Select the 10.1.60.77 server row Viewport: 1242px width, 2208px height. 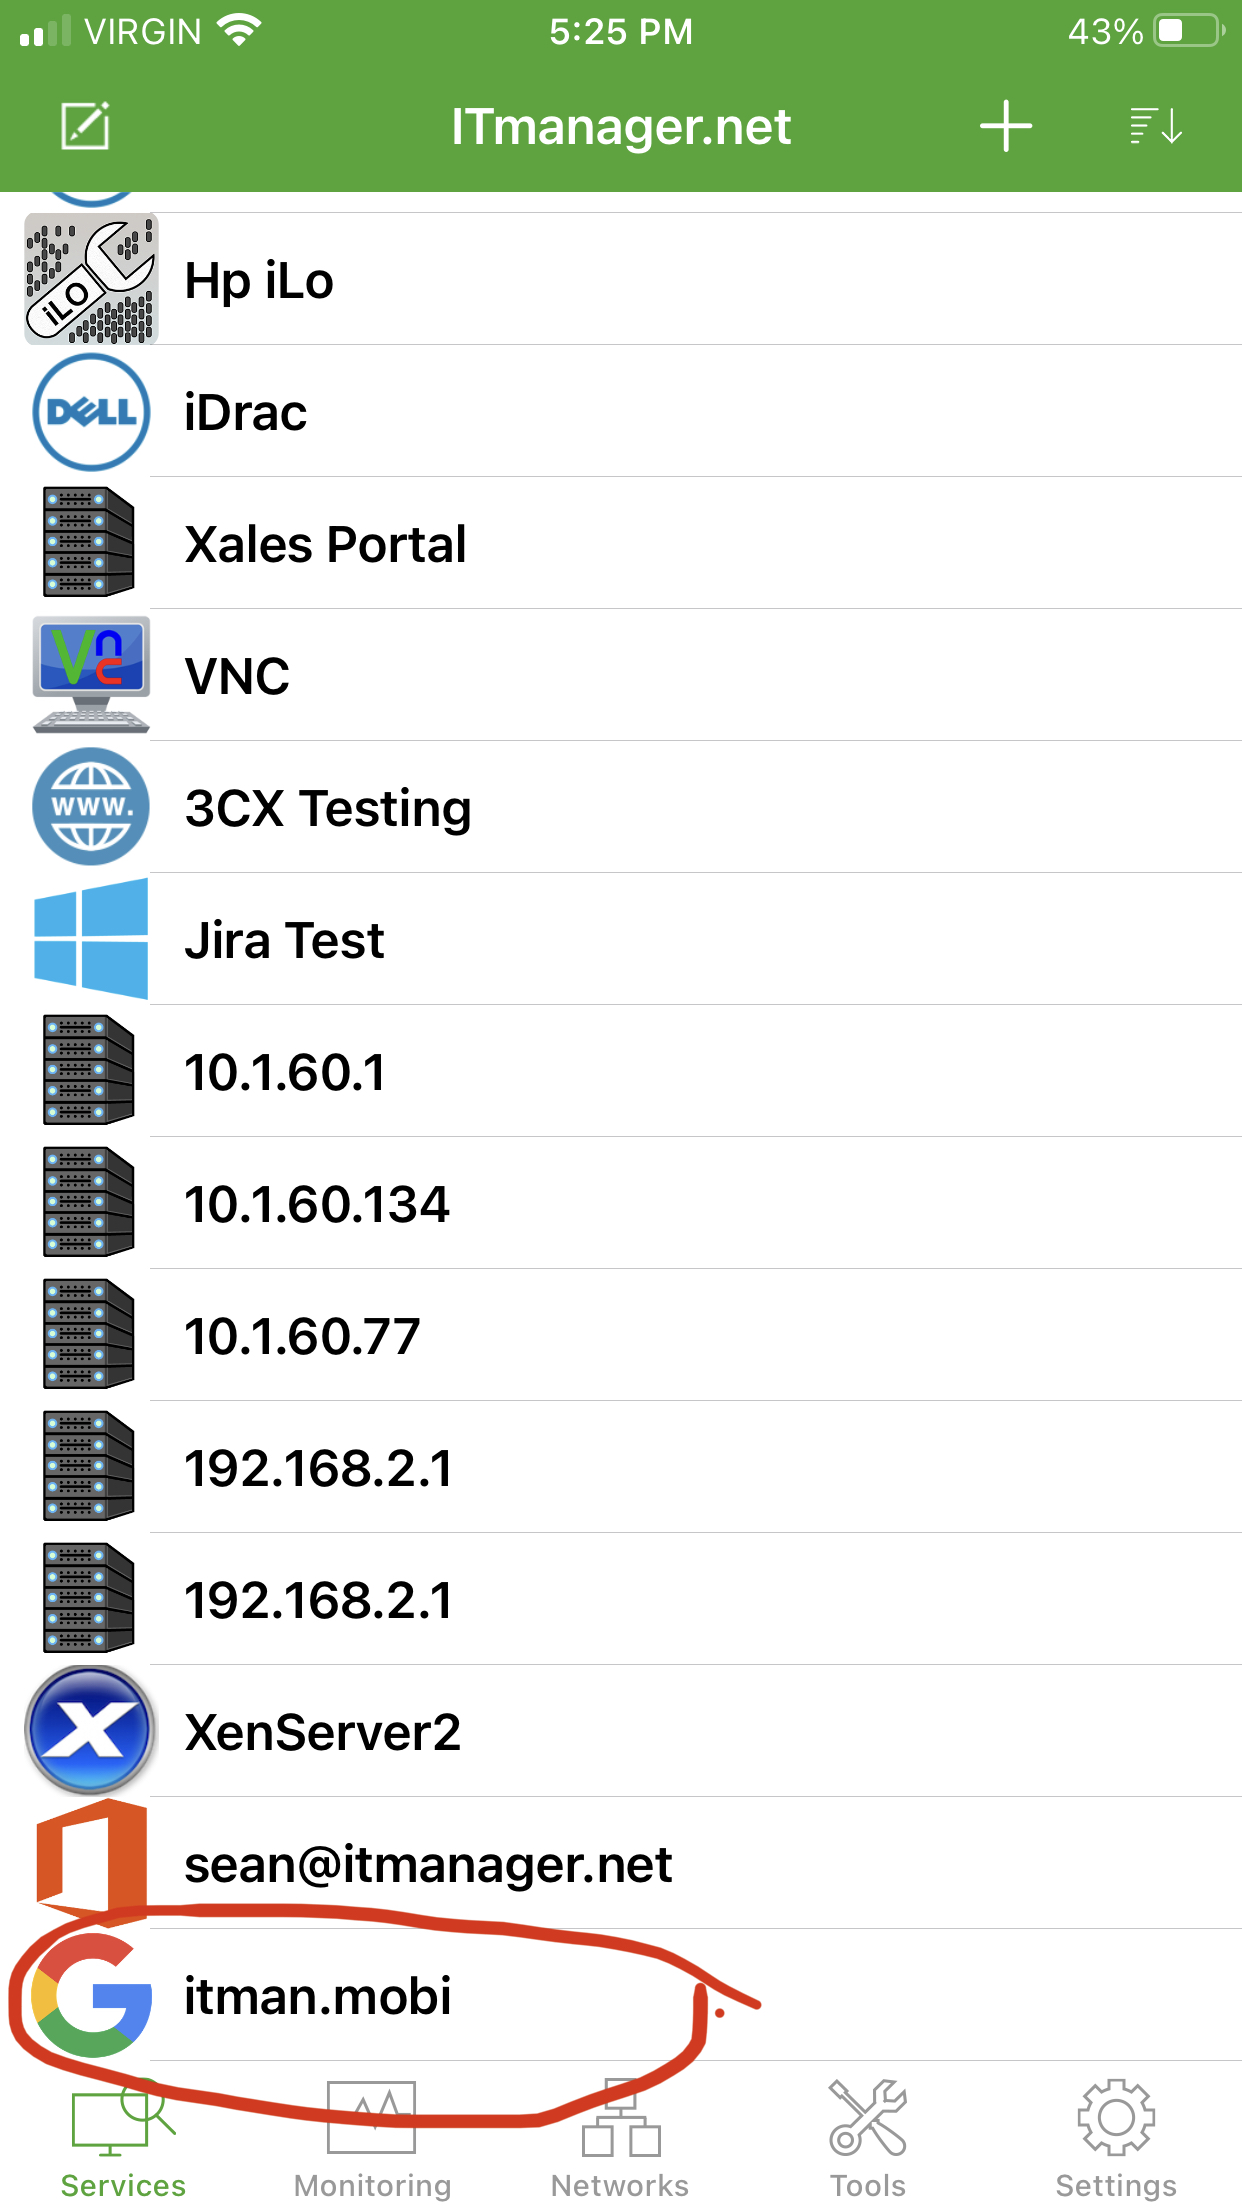point(621,1335)
